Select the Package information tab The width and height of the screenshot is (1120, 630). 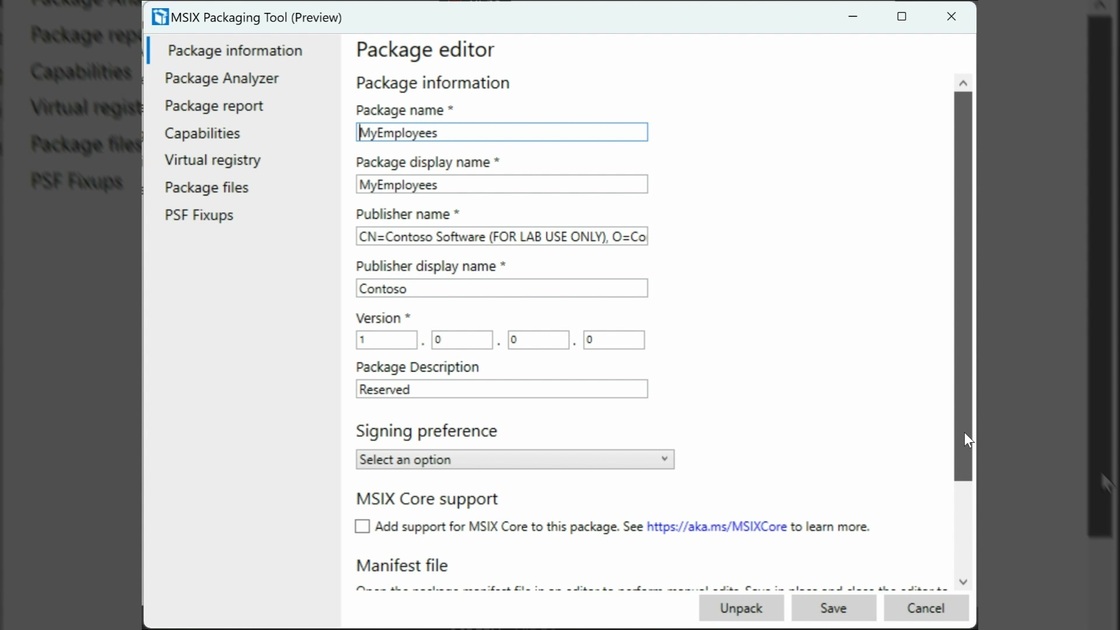234,51
